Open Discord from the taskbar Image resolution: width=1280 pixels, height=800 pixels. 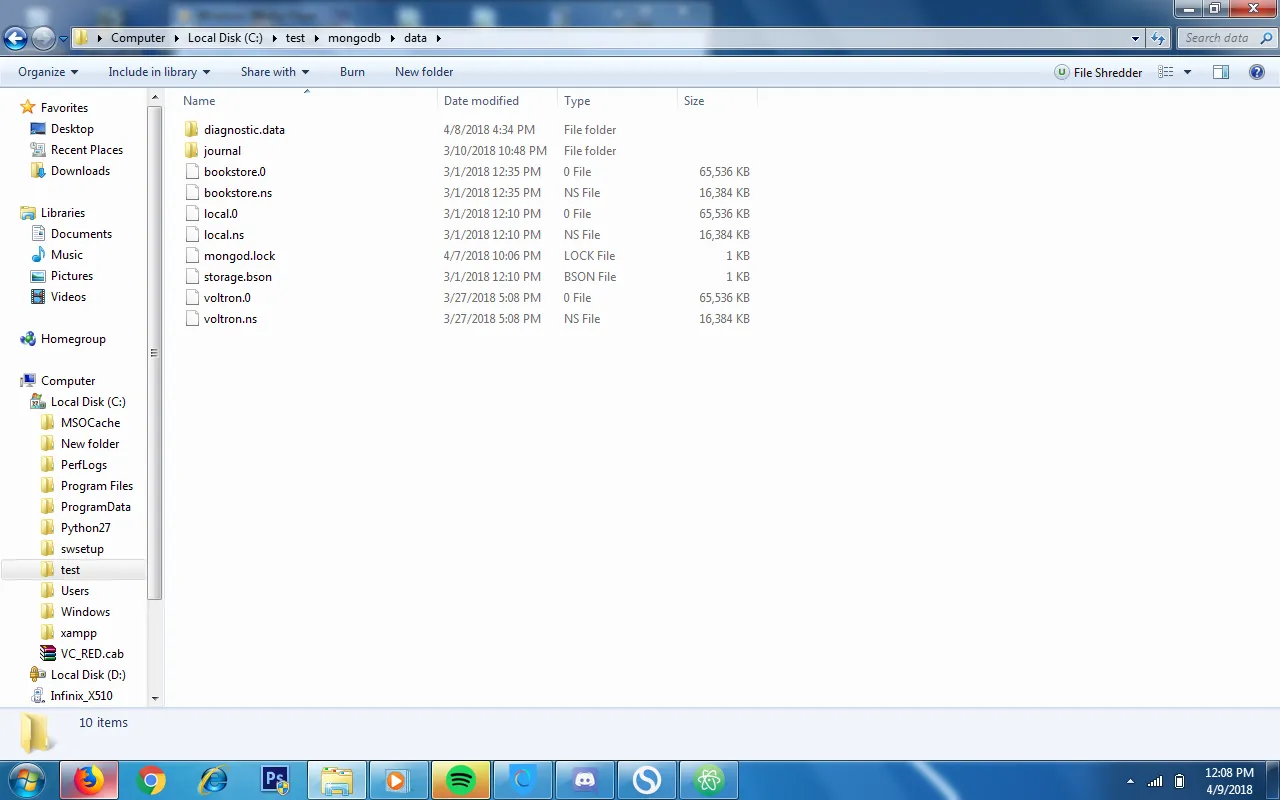pos(585,780)
